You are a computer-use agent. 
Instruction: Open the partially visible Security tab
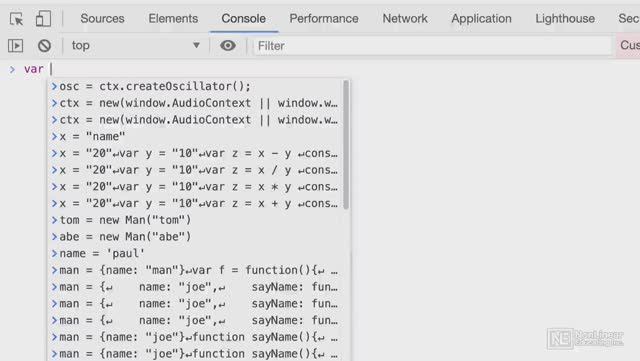pos(629,18)
